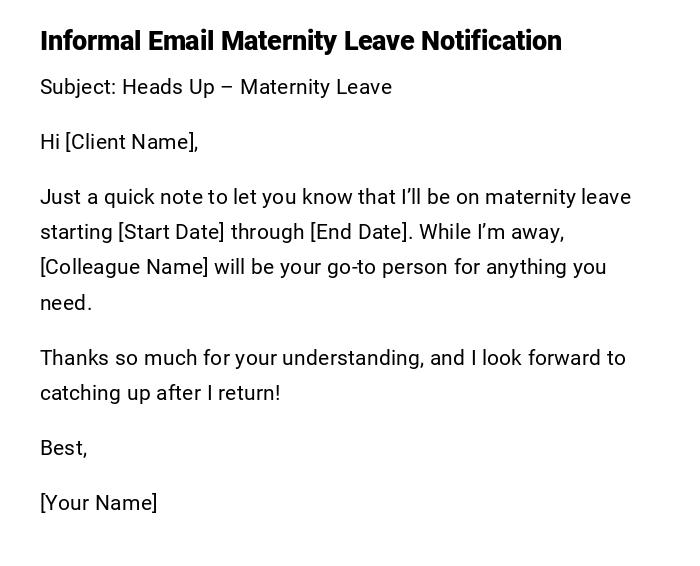
Task: Click the word "Notification" in the title
Action: pyautogui.click(x=491, y=41)
